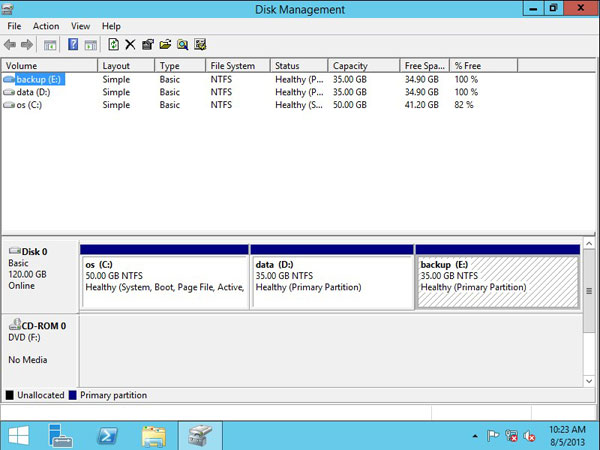
Task: Click the Disk 0 drive icon
Action: [x=15, y=251]
